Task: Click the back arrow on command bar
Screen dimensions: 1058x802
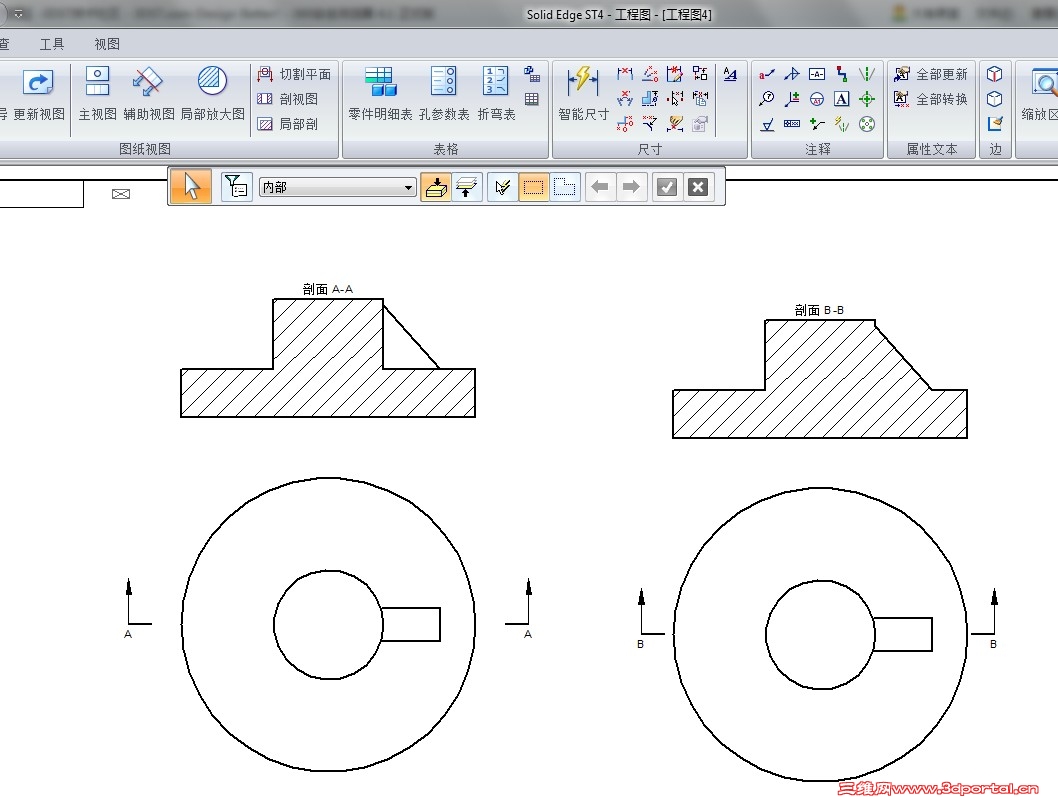Action: 600,187
